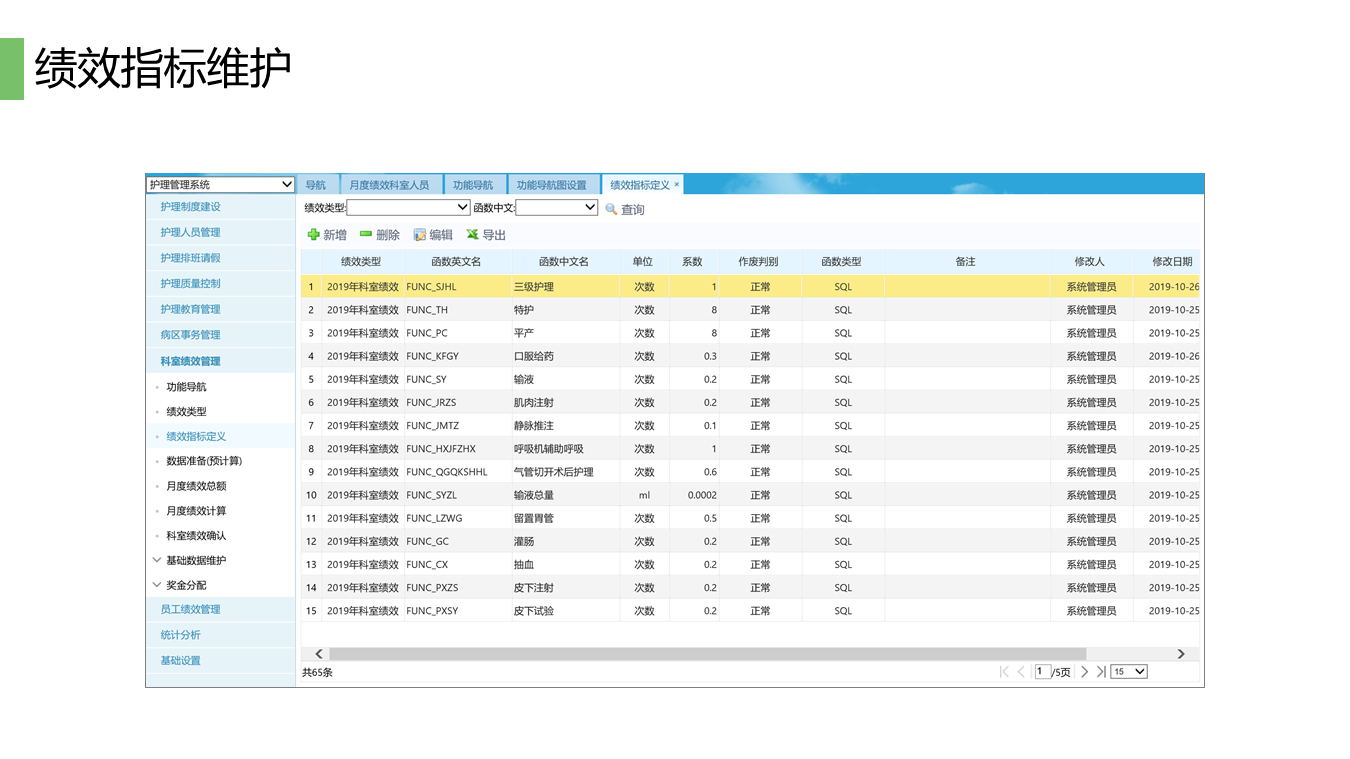Click the green plus 新增 icon
Screen dimensions: 1350x759
coord(313,235)
